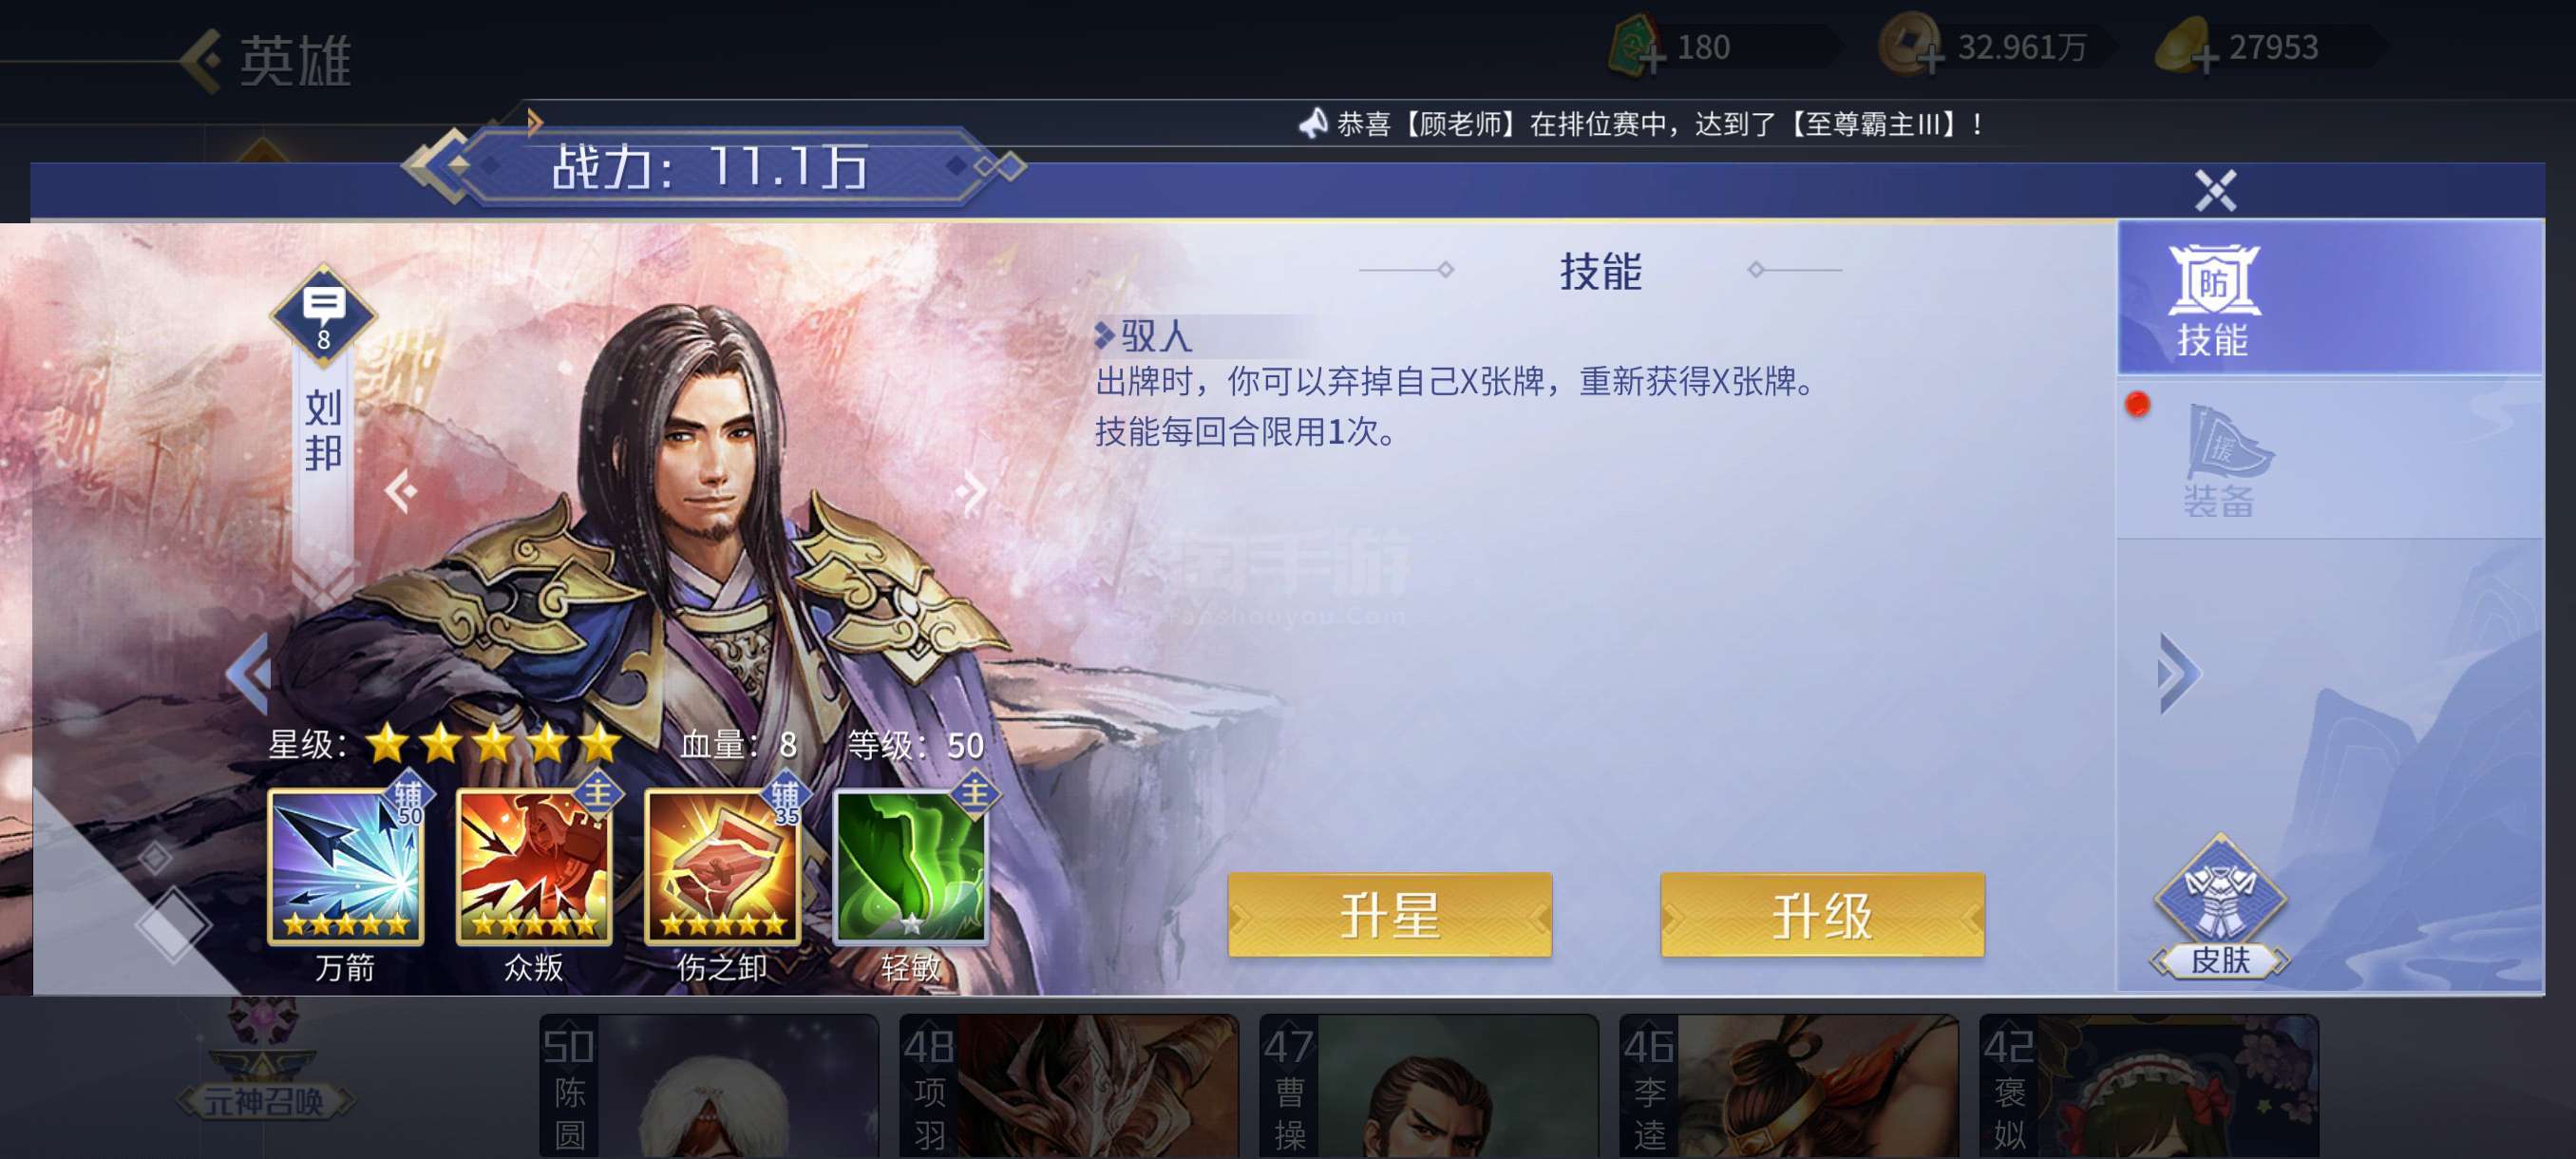Show next portrait with small right arrow

click(970, 491)
